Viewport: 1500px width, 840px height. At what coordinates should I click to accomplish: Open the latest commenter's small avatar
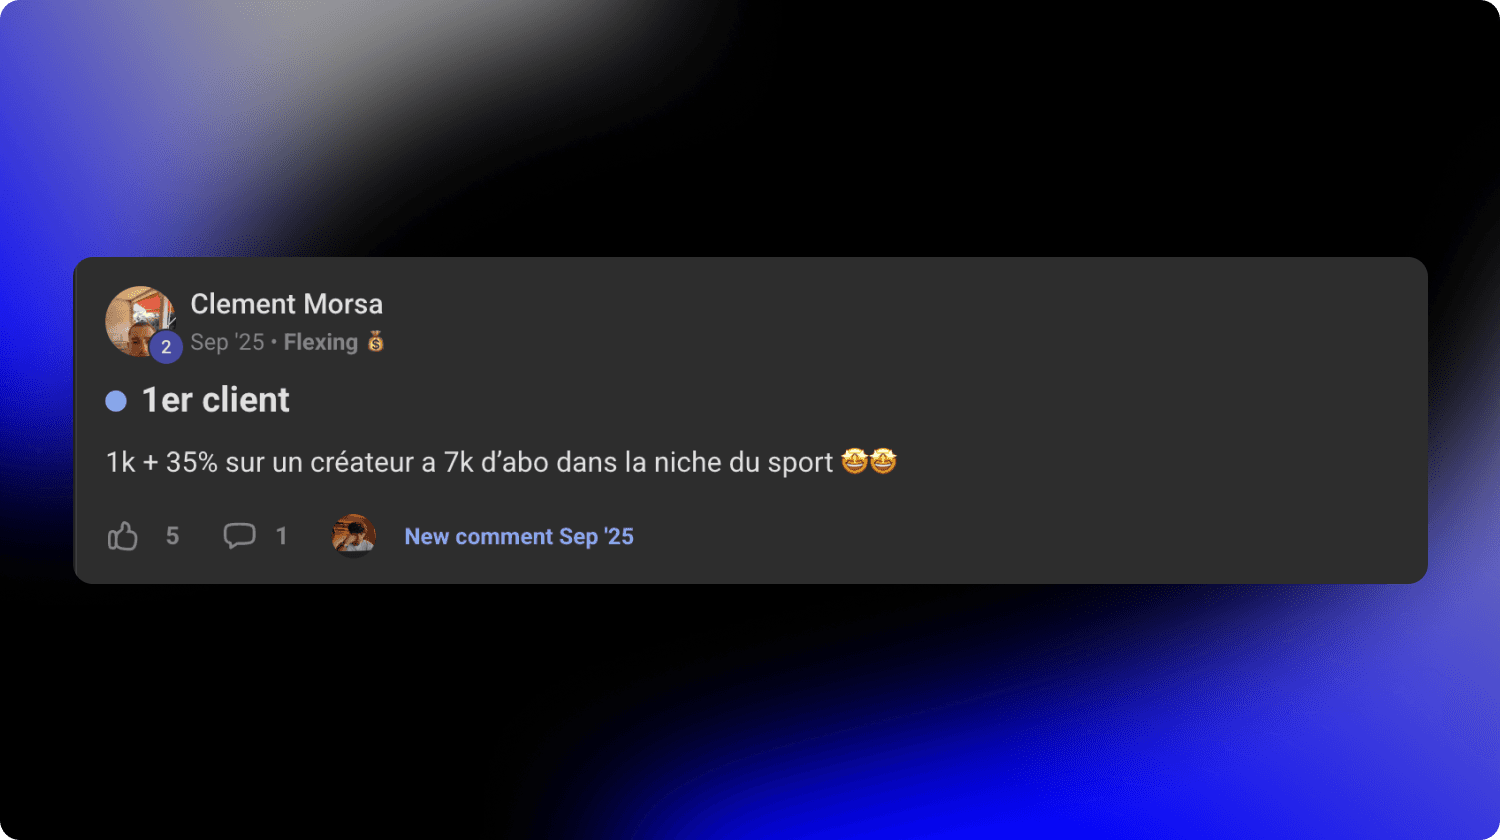click(x=354, y=536)
